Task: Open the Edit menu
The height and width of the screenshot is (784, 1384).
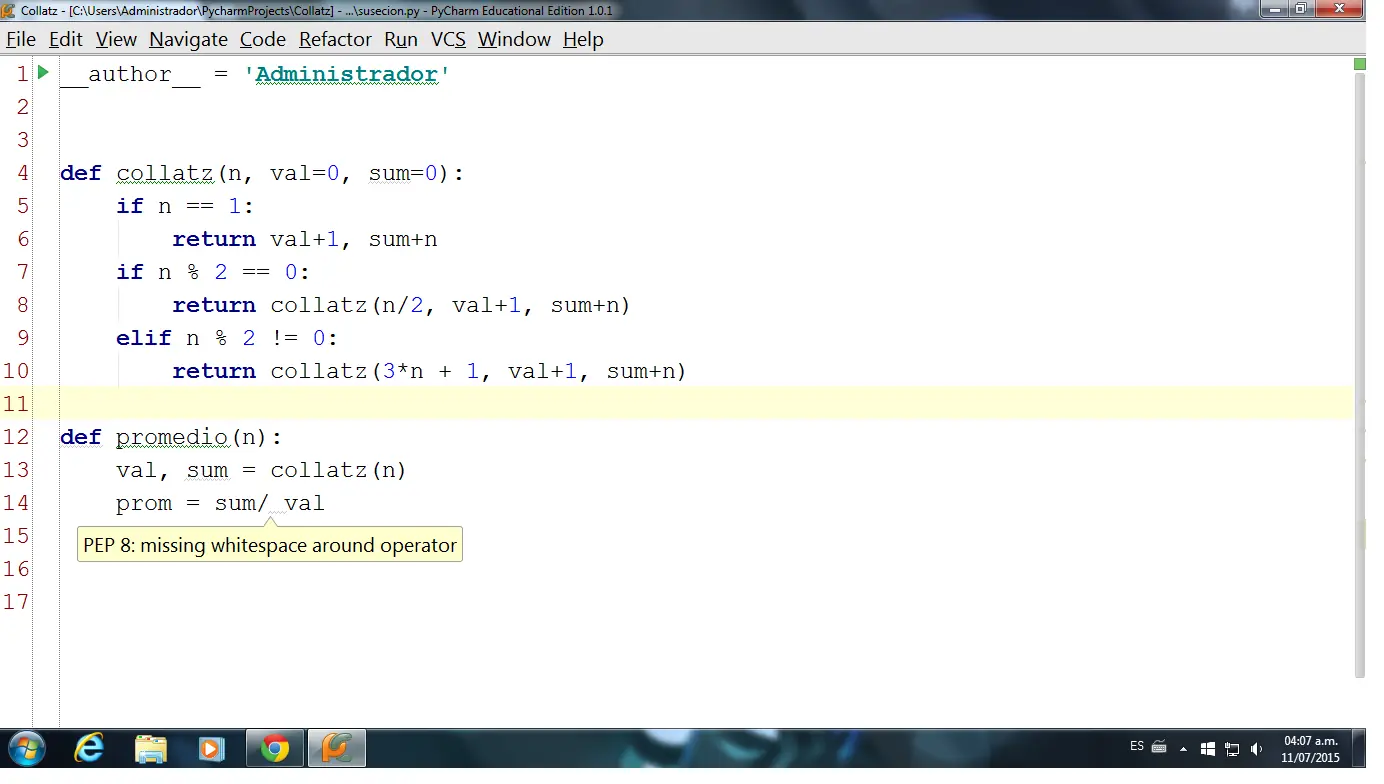Action: pos(66,39)
